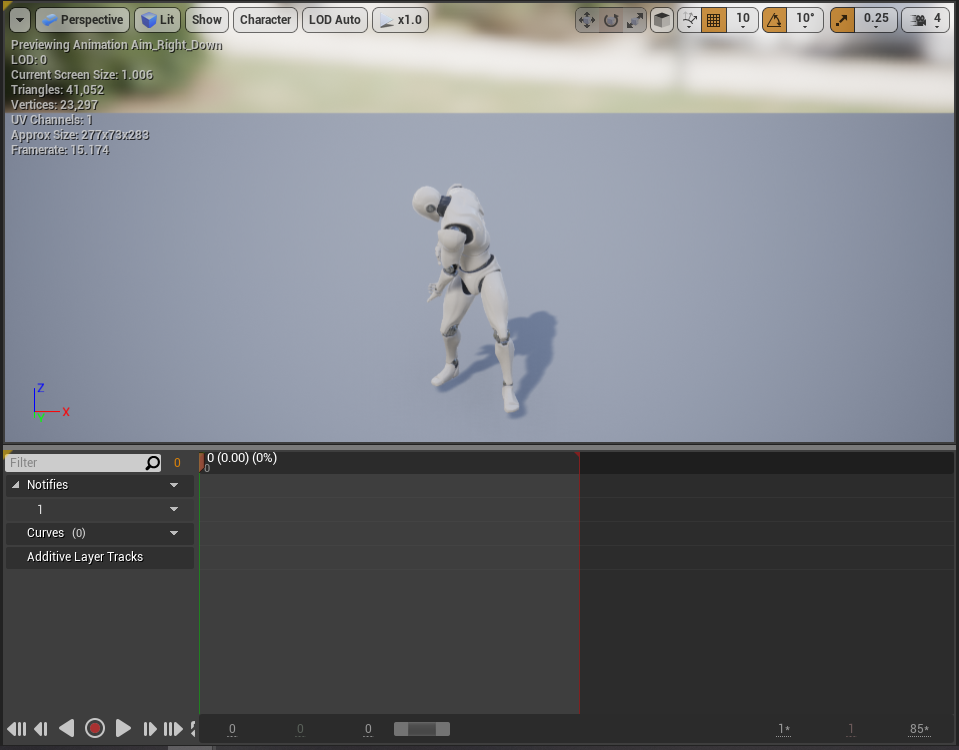This screenshot has width=959, height=750.
Task: Open notify track 1 dropdown arrow
Action: pos(174,509)
